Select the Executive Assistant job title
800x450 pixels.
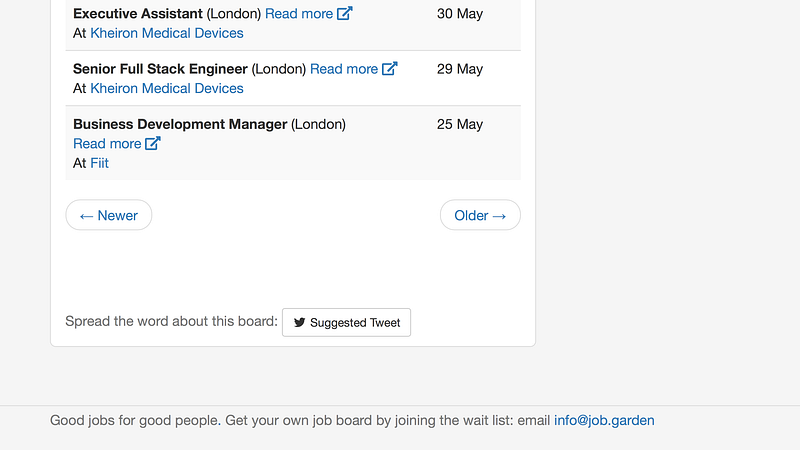(138, 14)
